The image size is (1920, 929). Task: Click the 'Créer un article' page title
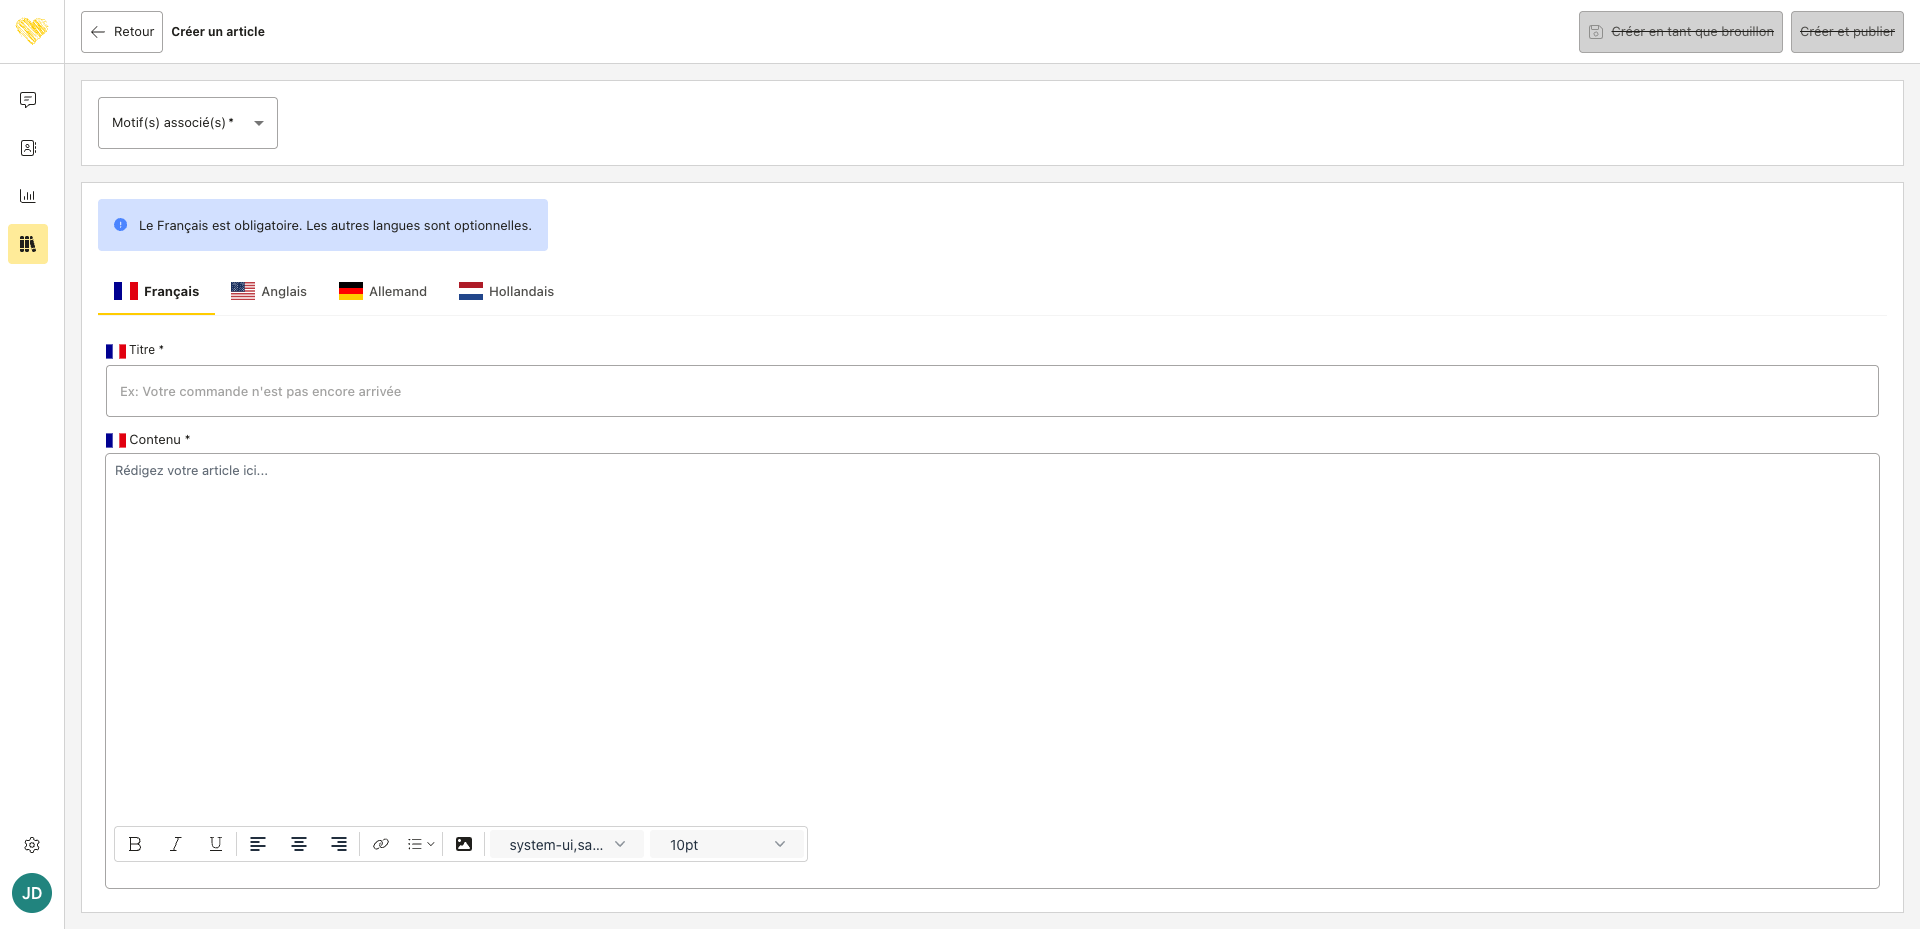(x=218, y=32)
